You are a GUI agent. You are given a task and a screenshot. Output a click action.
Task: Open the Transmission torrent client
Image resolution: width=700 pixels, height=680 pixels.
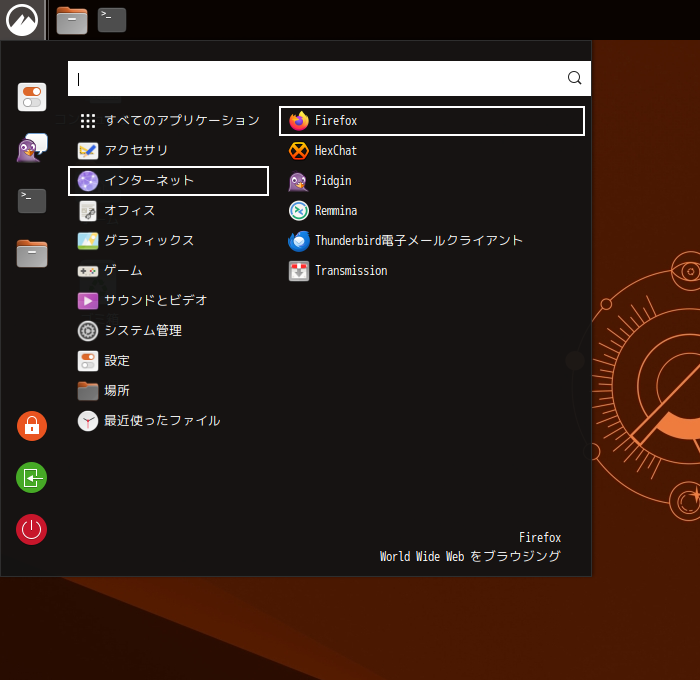click(432, 271)
